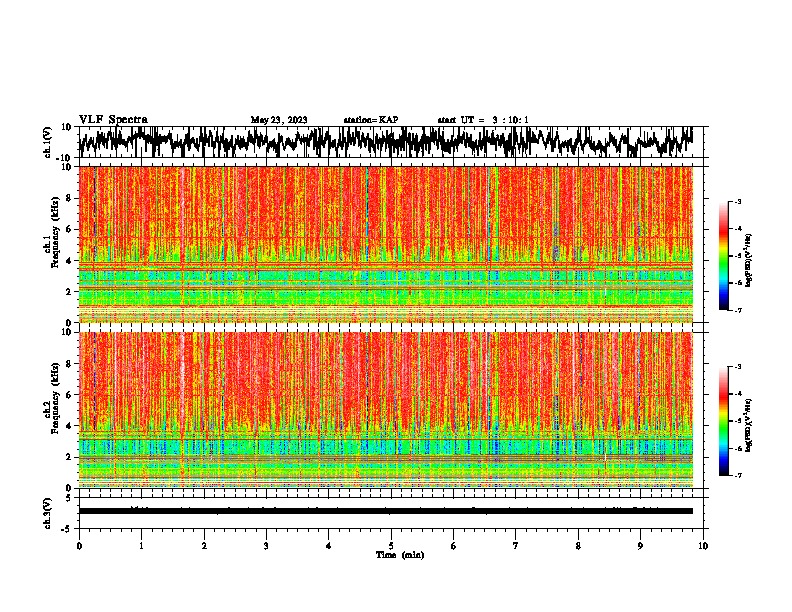Screen dimensions: 792x612
Task: Click the "5" tick on ch.3(V) axis
Action: coord(70,498)
